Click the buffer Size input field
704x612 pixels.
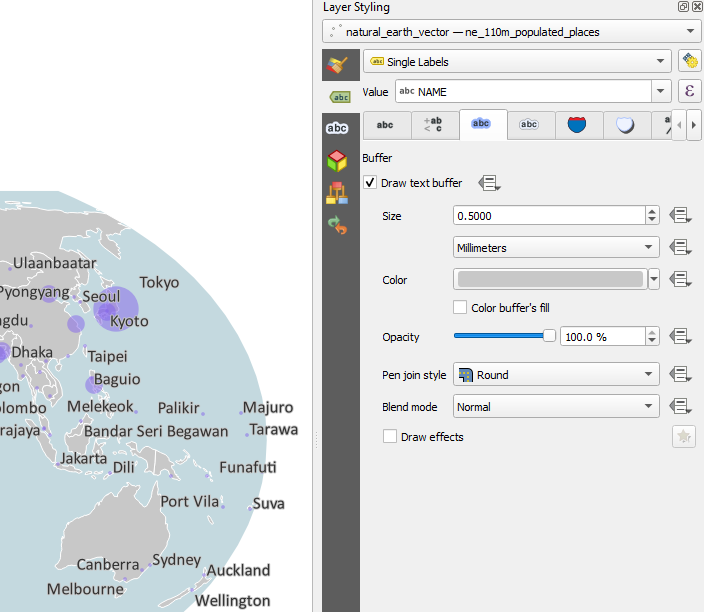(x=549, y=216)
